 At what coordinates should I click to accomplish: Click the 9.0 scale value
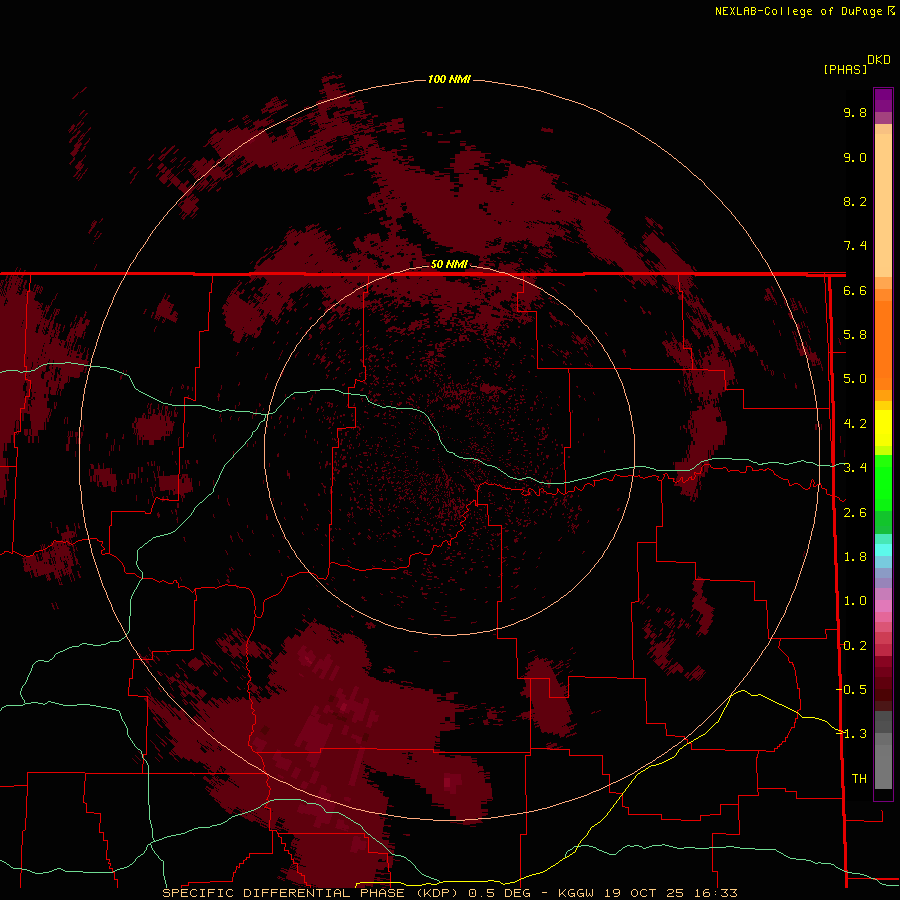point(855,157)
